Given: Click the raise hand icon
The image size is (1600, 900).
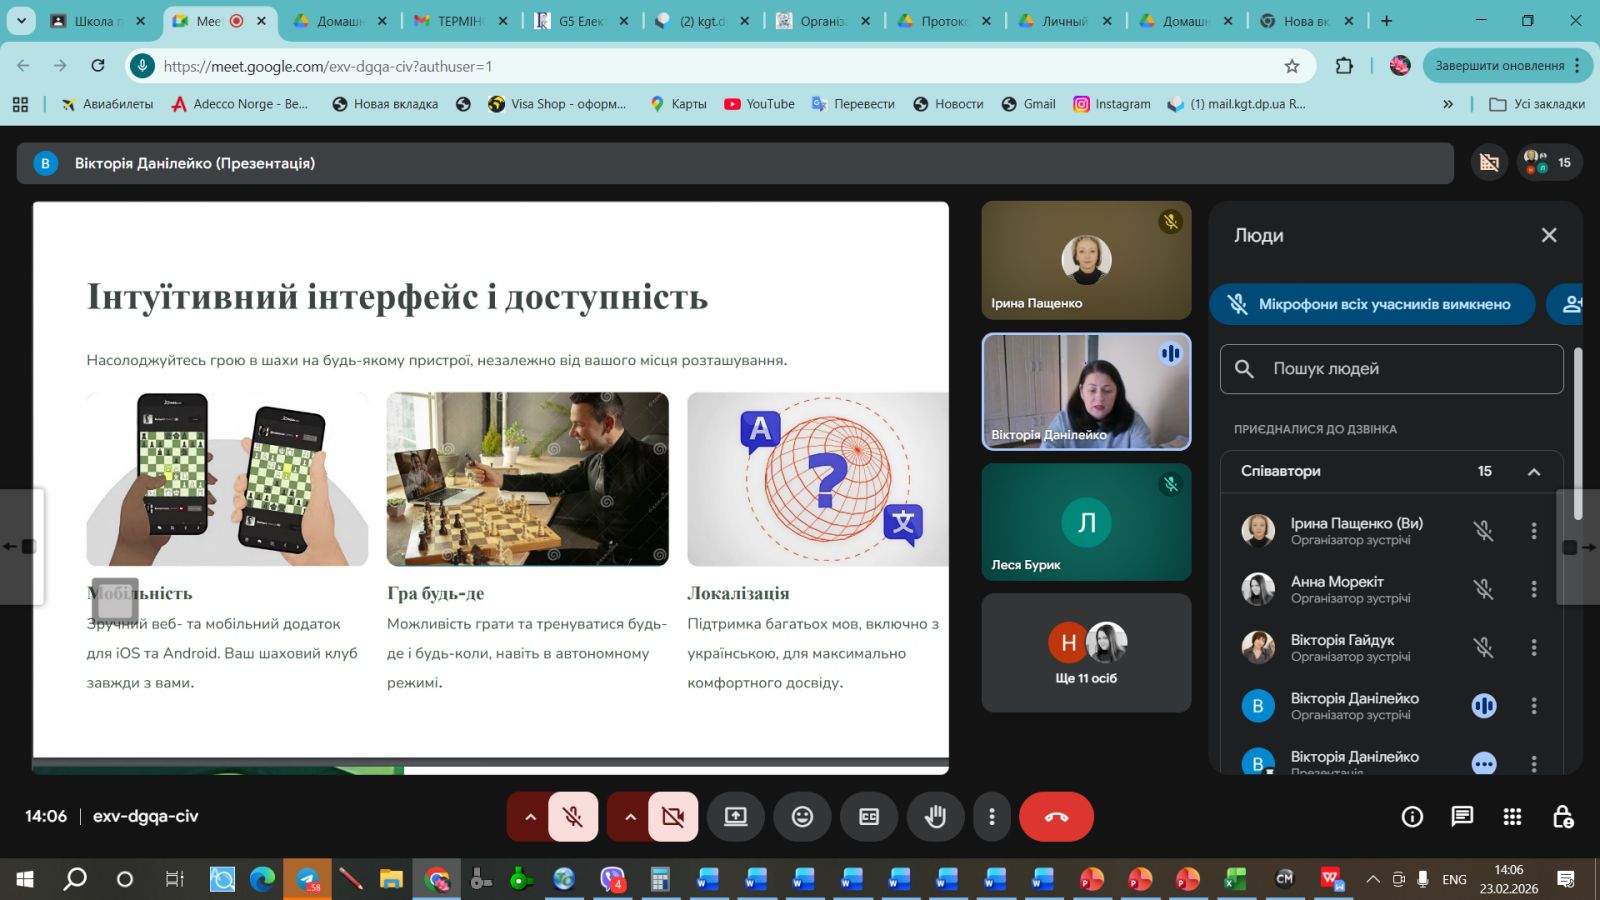Looking at the screenshot, I should pos(935,817).
